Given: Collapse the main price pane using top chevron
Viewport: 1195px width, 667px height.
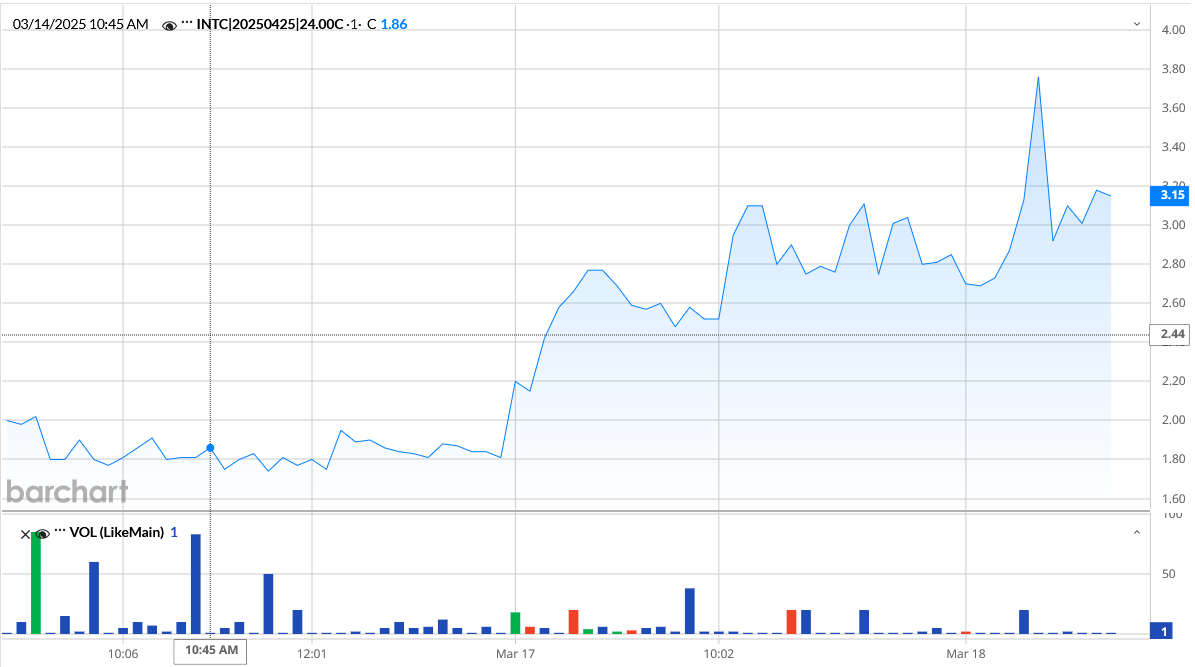Looking at the screenshot, I should pyautogui.click(x=1136, y=23).
